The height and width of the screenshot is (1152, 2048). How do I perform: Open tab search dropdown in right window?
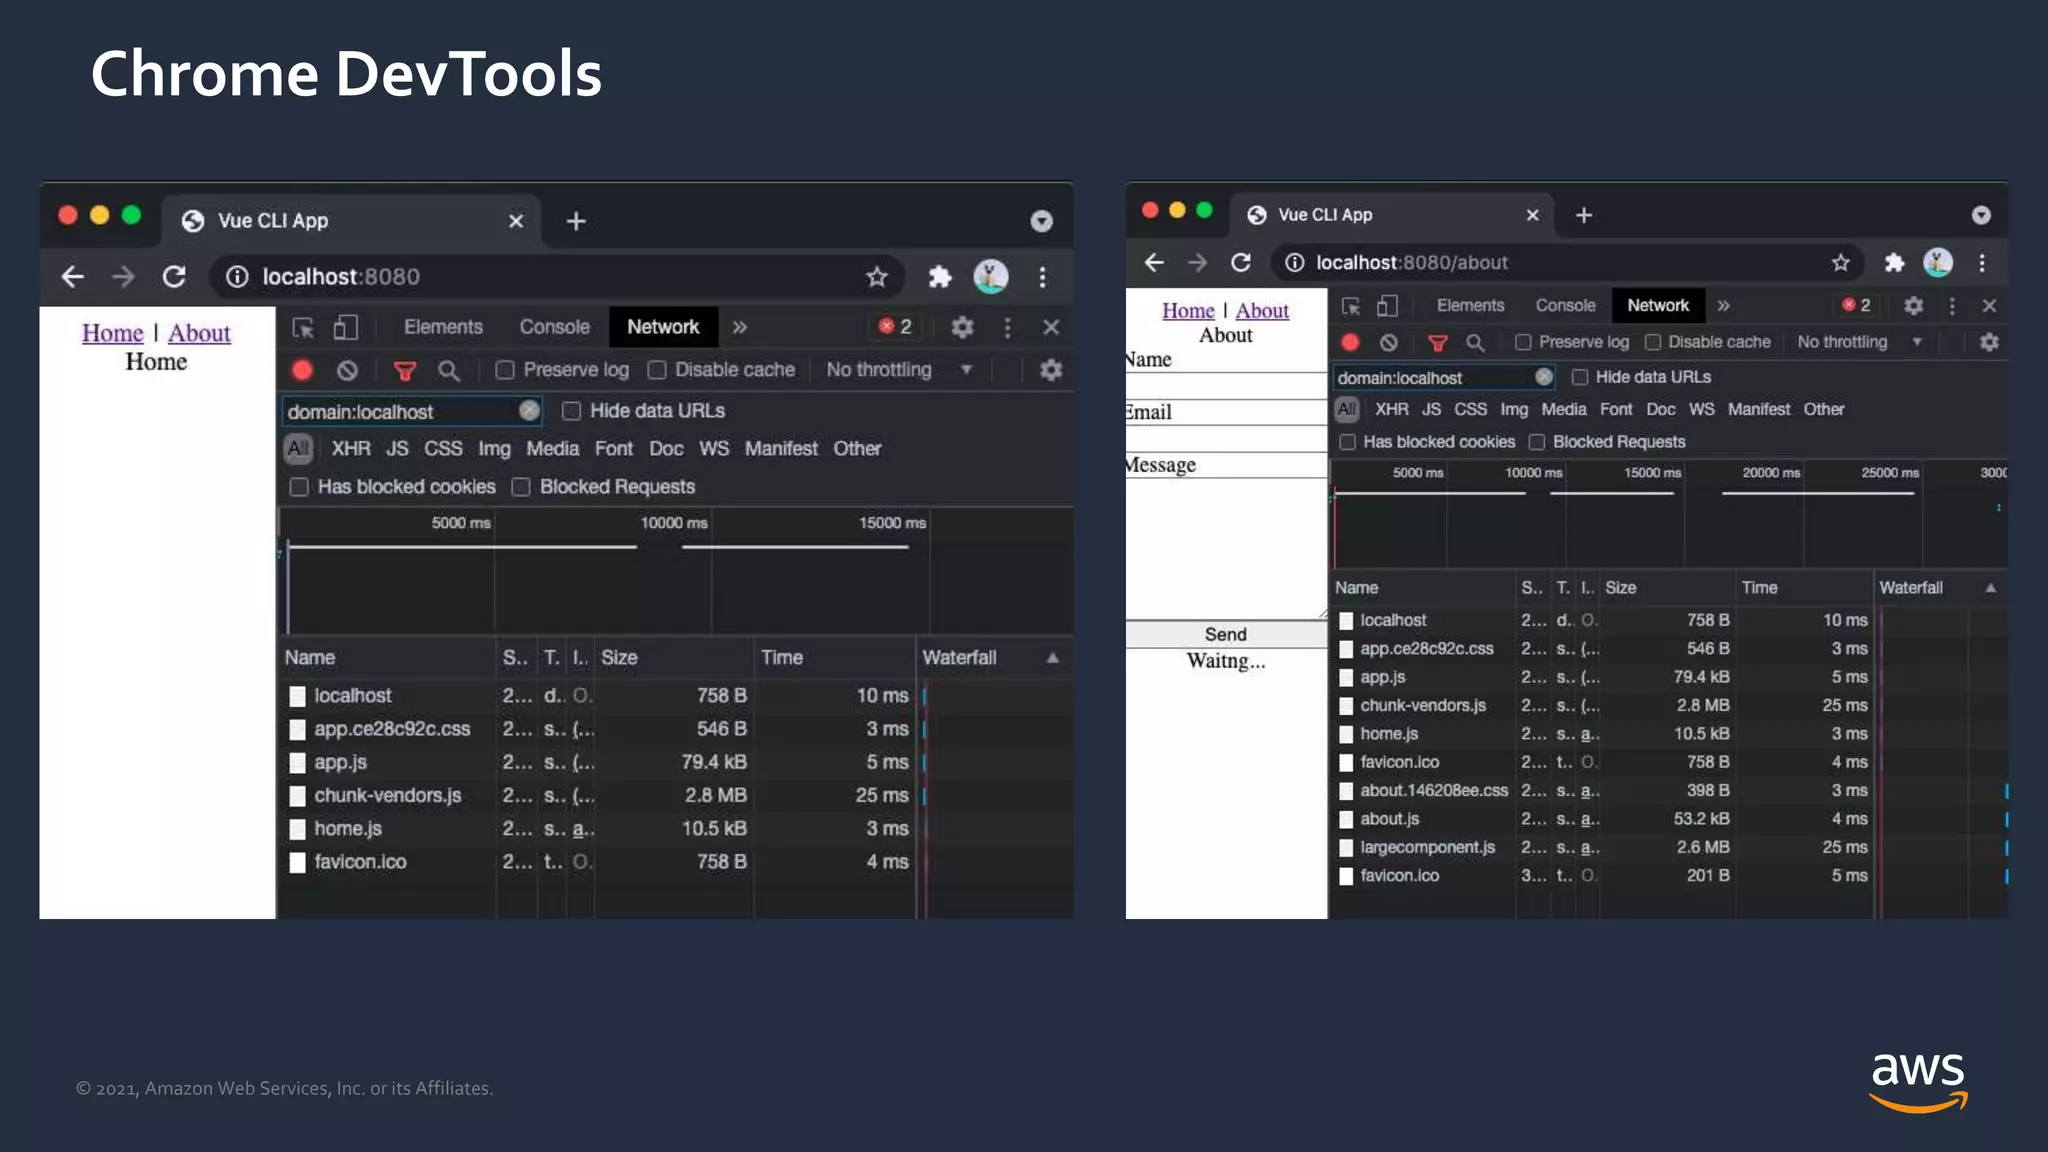point(1981,215)
